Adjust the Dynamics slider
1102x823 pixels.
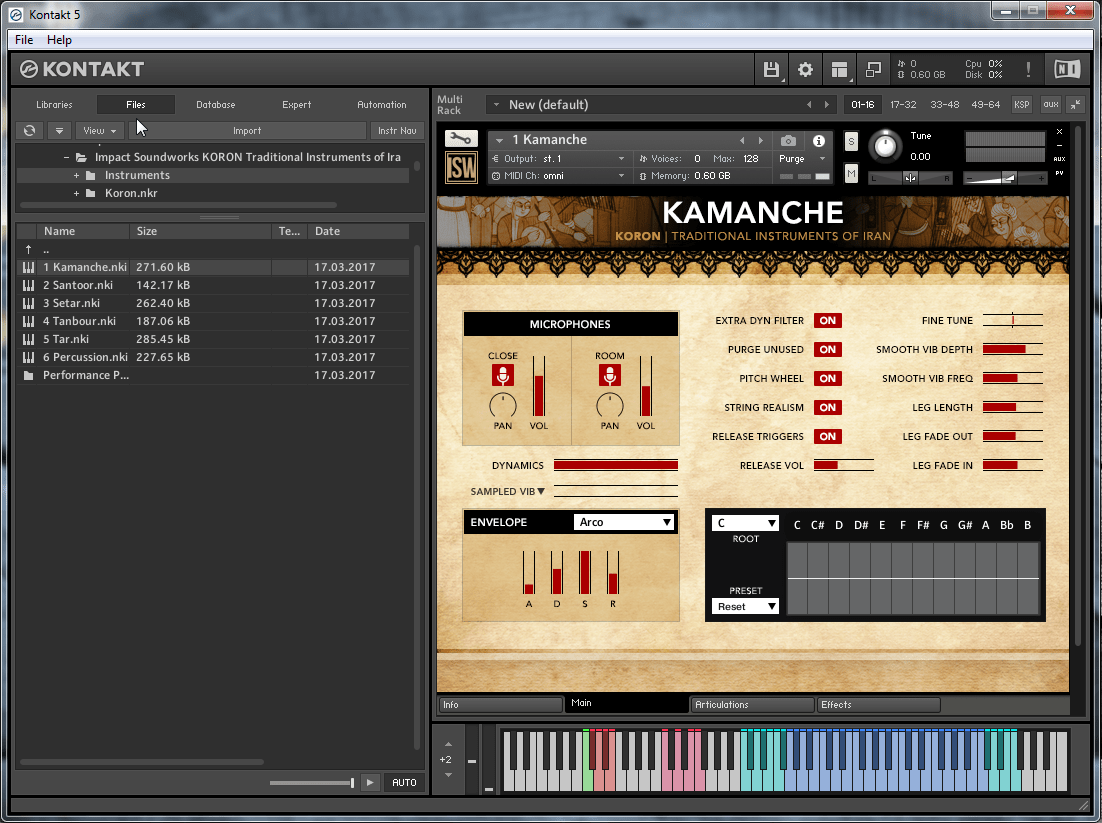tap(616, 465)
